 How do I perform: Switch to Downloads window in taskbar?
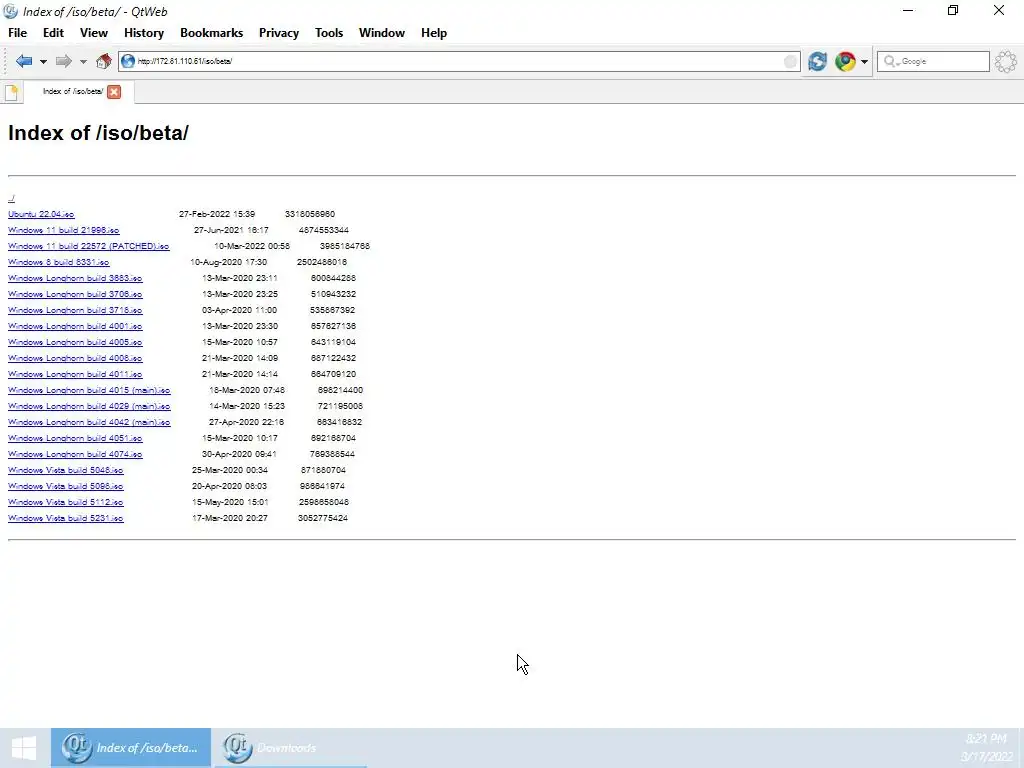click(x=289, y=748)
